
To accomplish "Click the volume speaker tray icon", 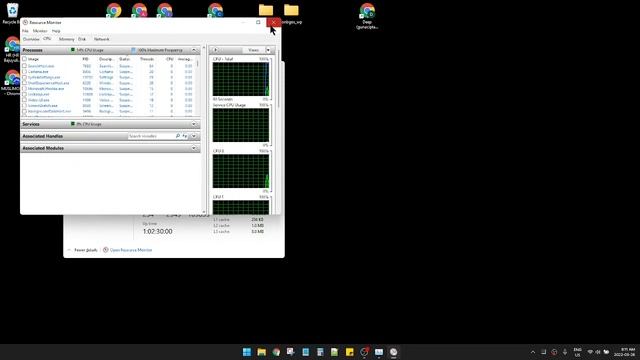I will (x=598, y=352).
